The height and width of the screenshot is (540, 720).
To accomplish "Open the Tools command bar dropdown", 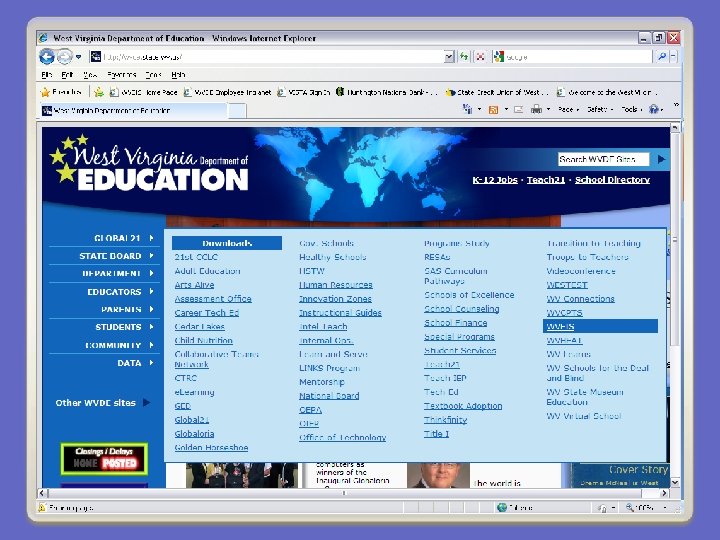I will 631,110.
